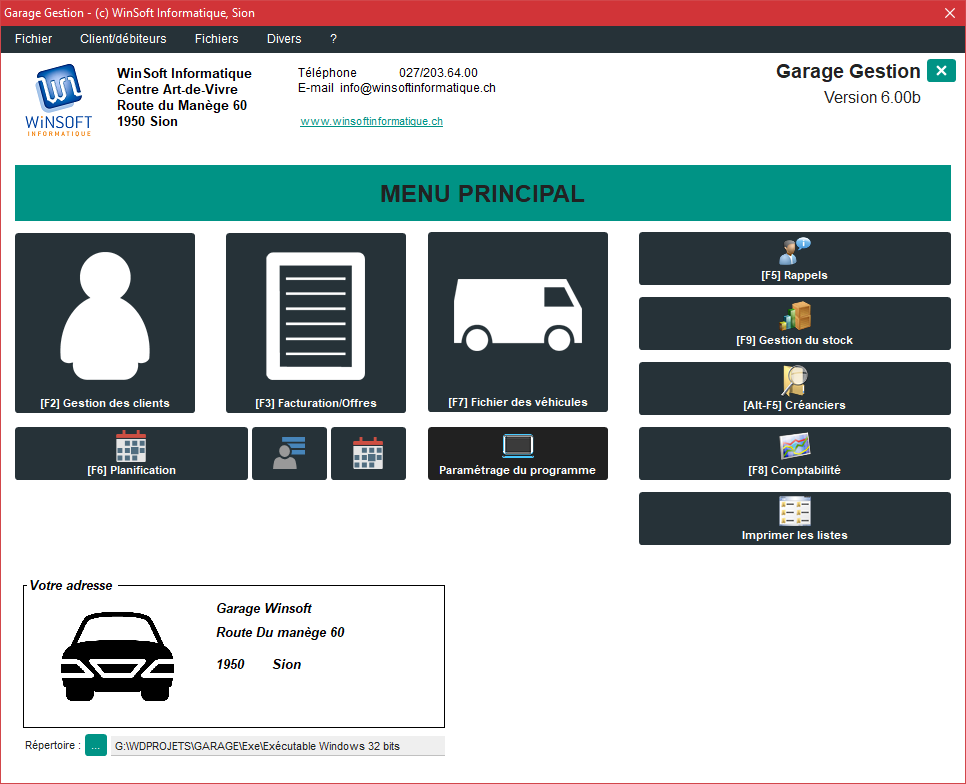Open Imprimer les listes

coord(795,519)
